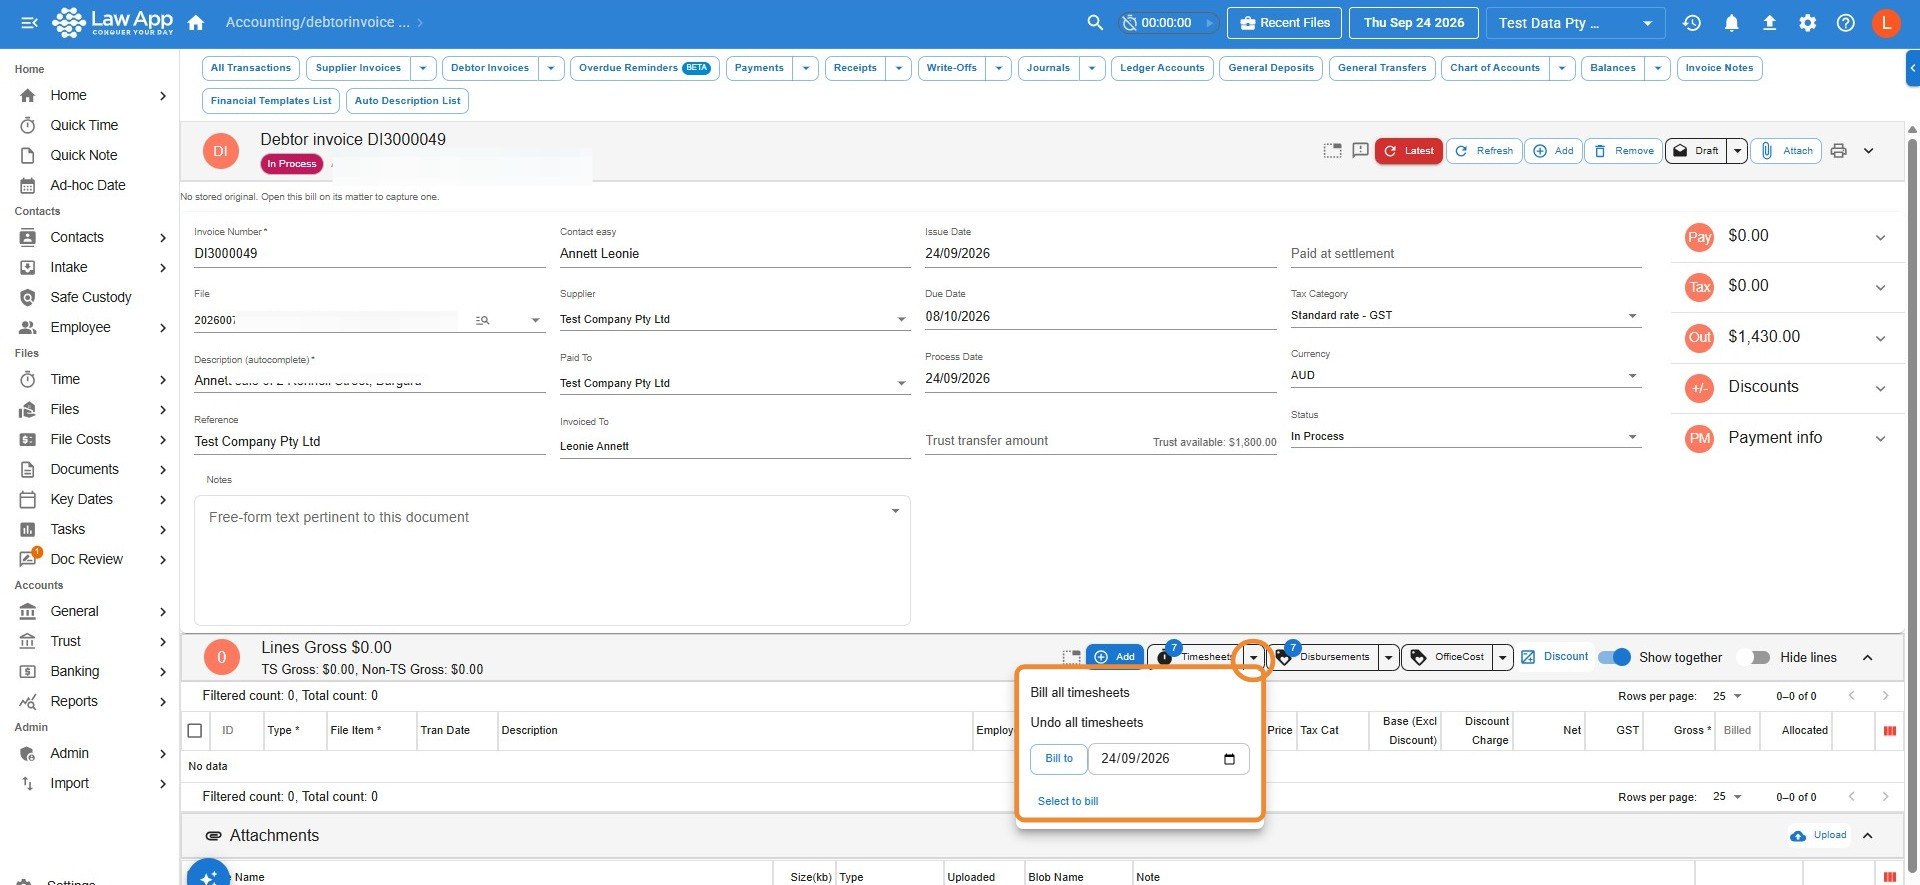Image resolution: width=1920 pixels, height=885 pixels.
Task: Click the red column settings icon in lines table
Action: pos(1889,731)
